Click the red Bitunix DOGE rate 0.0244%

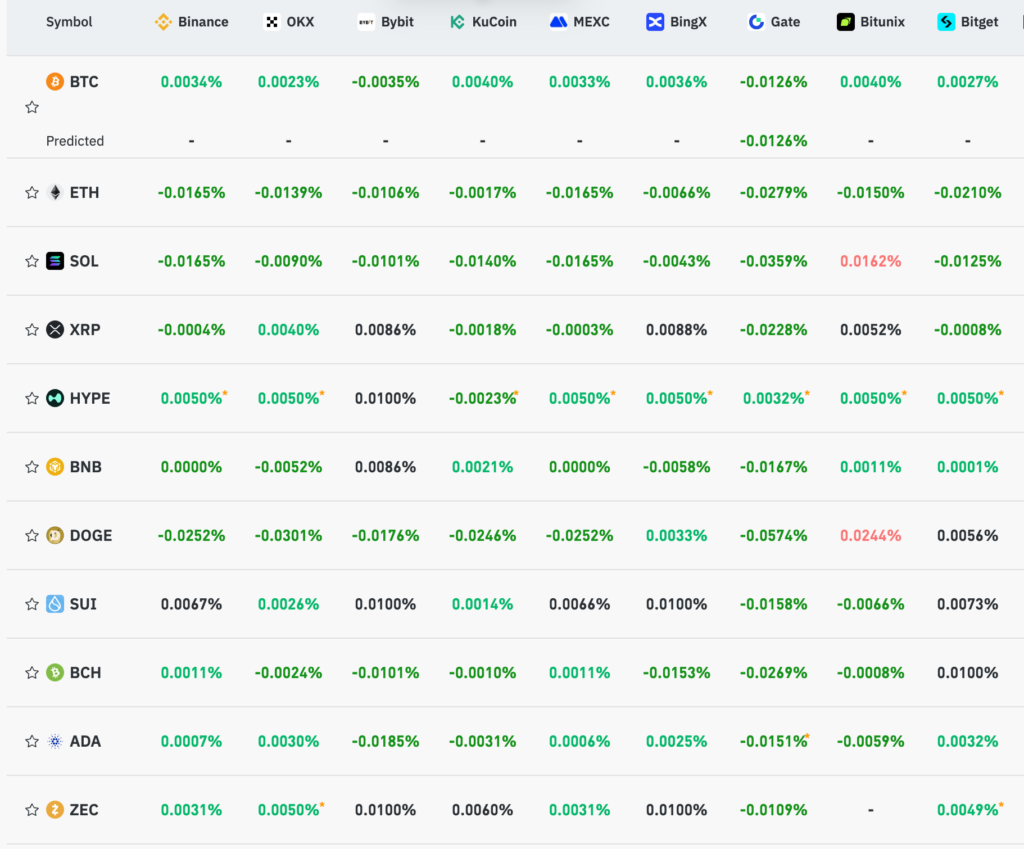tap(871, 536)
